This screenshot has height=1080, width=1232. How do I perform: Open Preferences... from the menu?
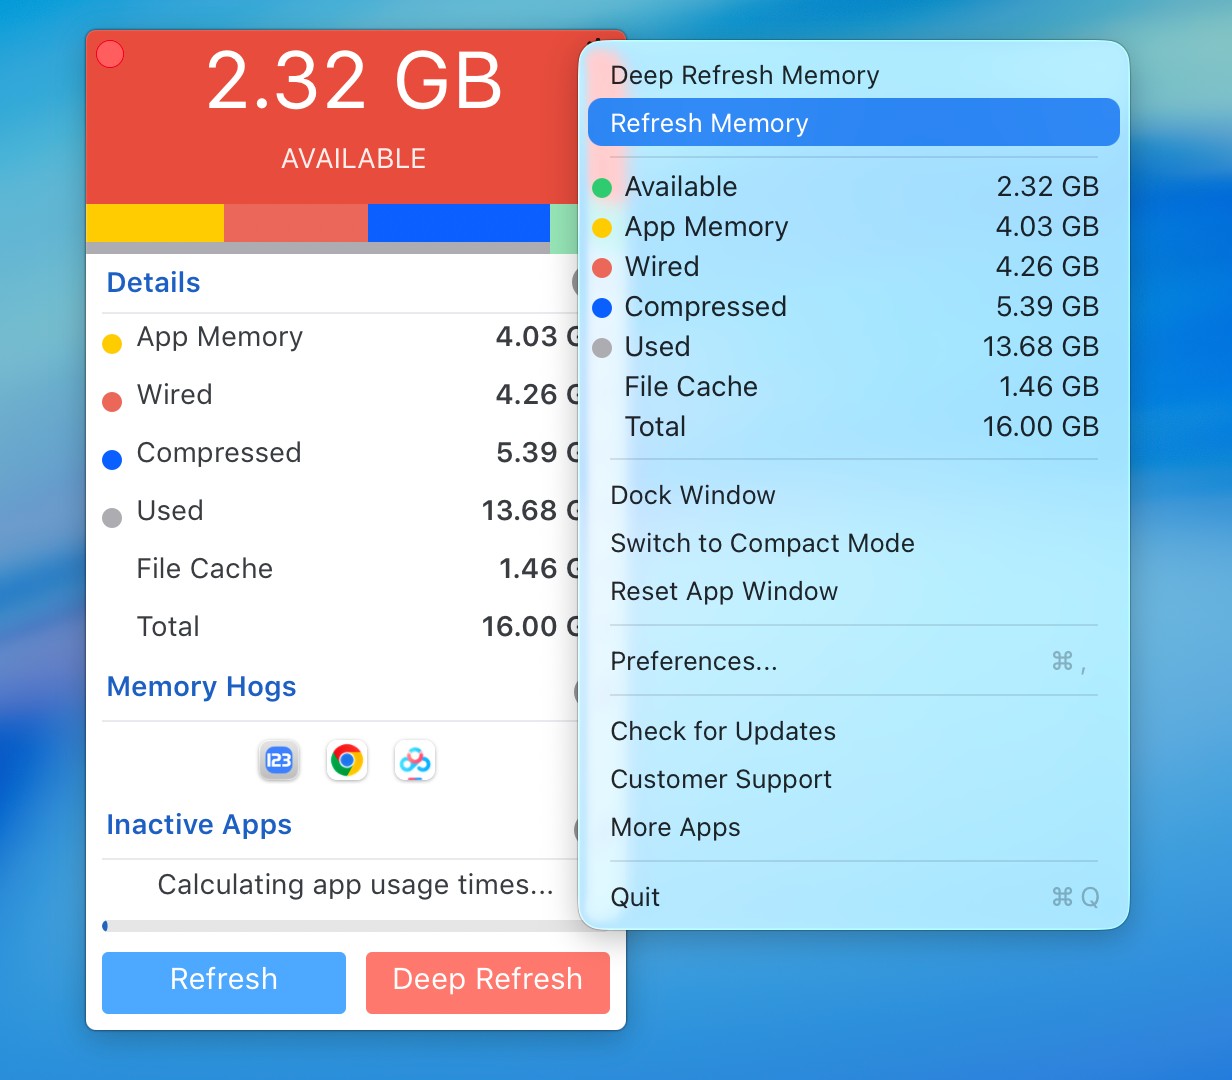tap(694, 661)
